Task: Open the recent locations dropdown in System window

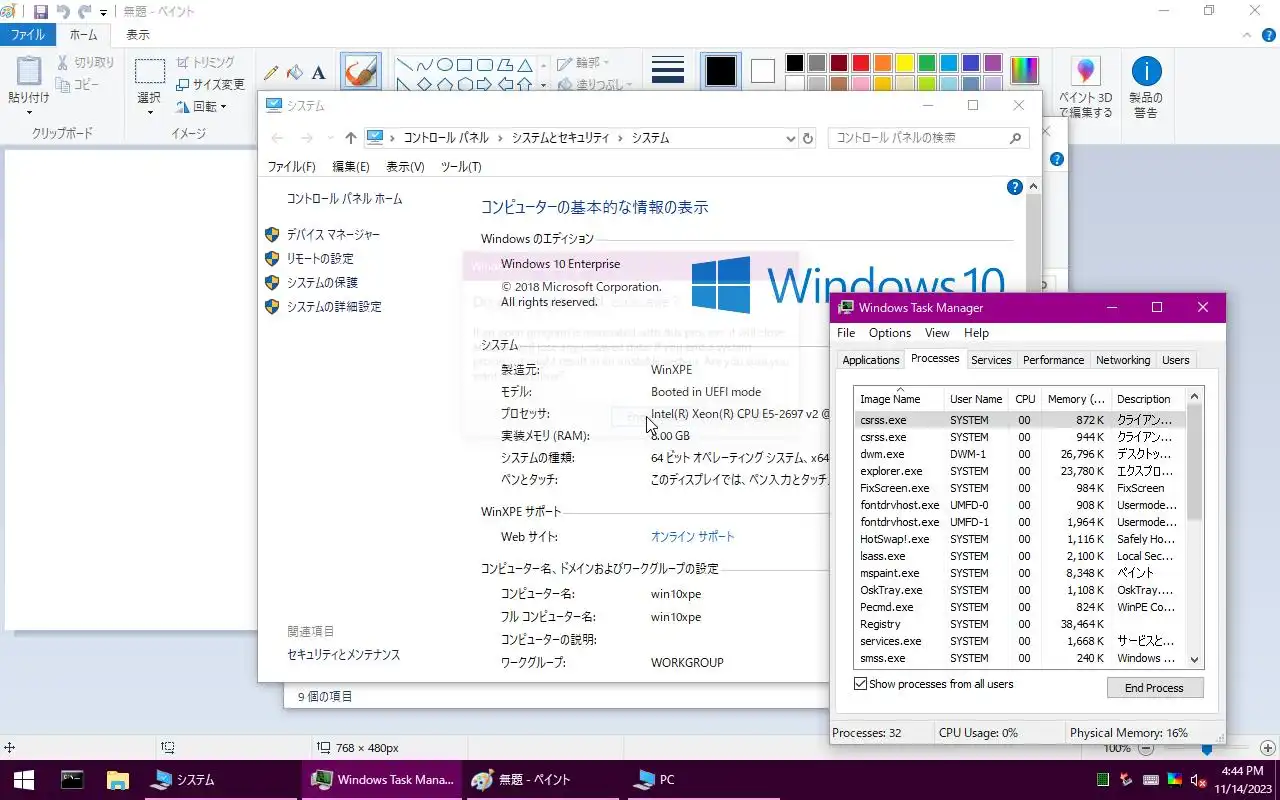Action: click(331, 138)
